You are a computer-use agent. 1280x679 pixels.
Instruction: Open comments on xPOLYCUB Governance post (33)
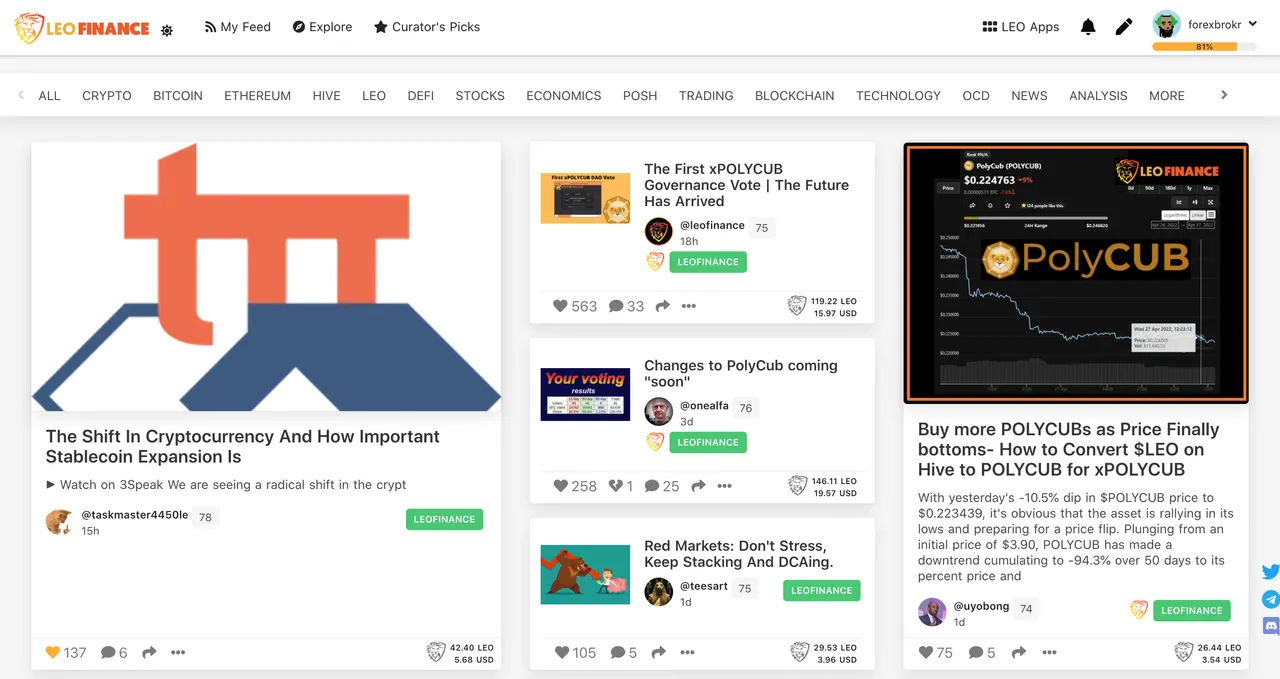[x=626, y=306]
